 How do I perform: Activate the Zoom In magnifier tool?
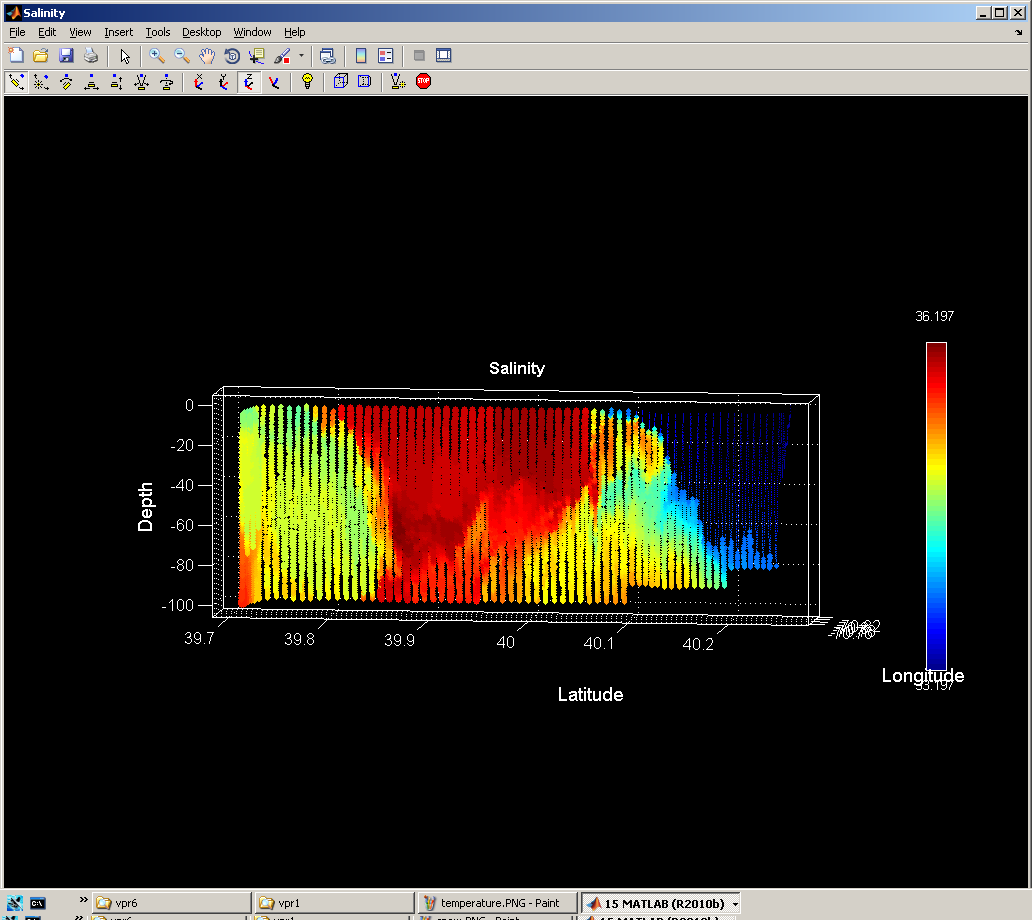[x=157, y=56]
